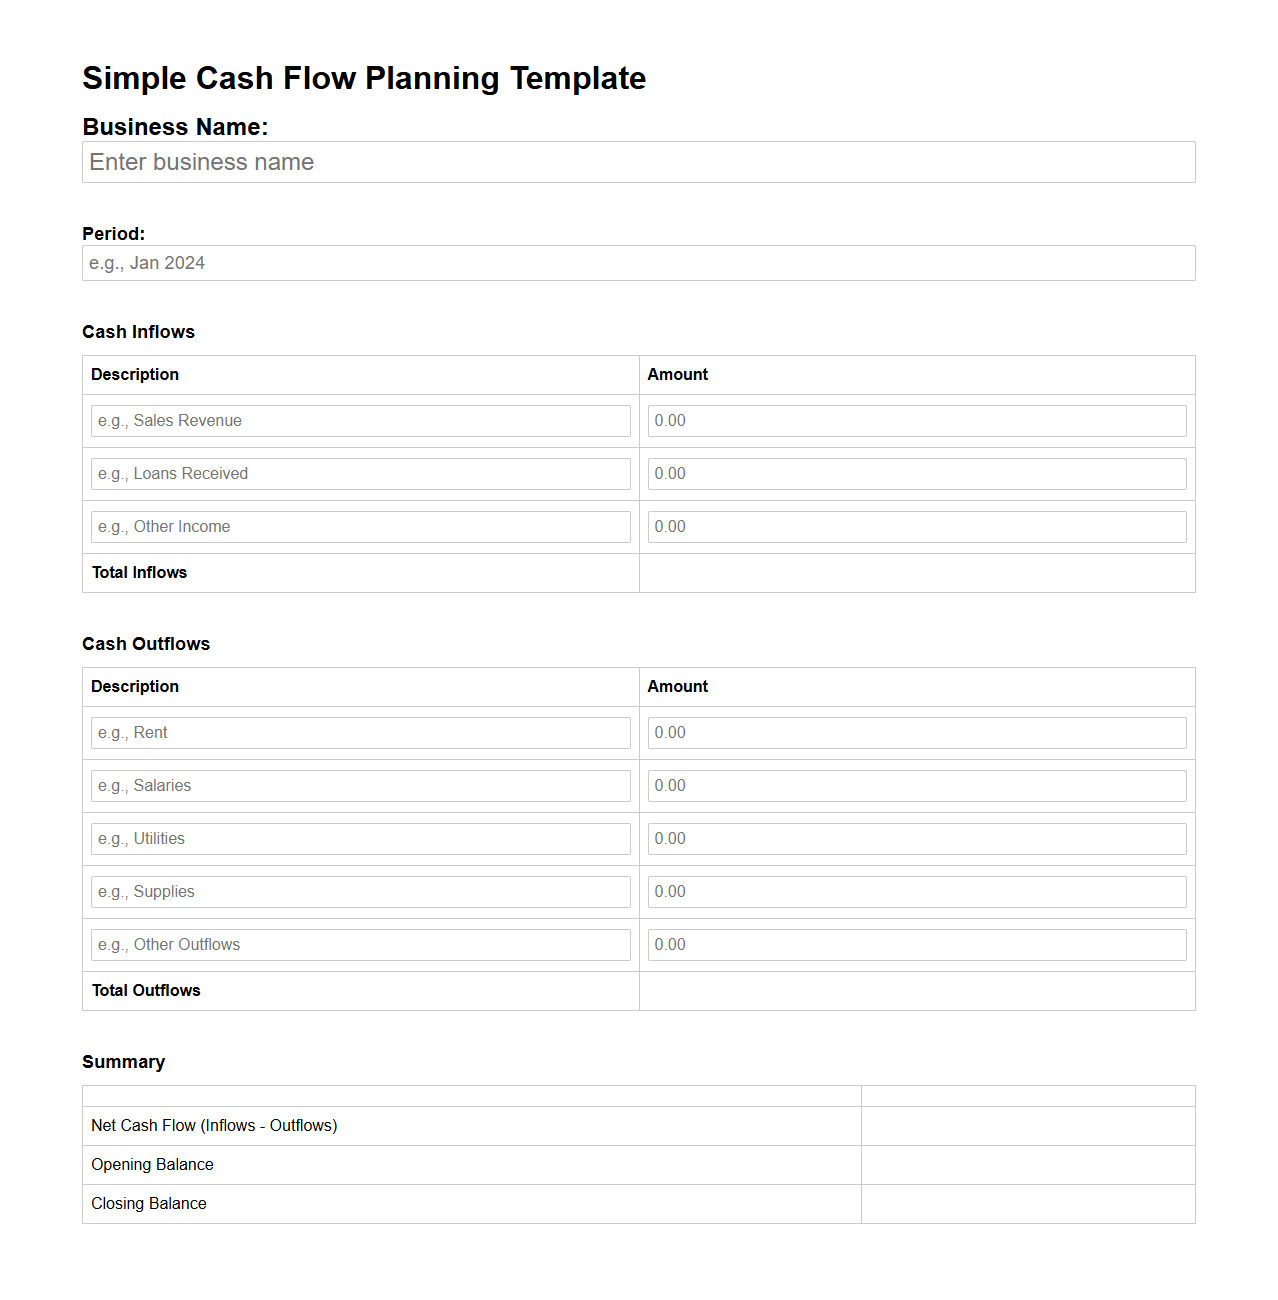This screenshot has width=1278, height=1300.
Task: Click the Total Outflows amount cell
Action: (x=916, y=990)
